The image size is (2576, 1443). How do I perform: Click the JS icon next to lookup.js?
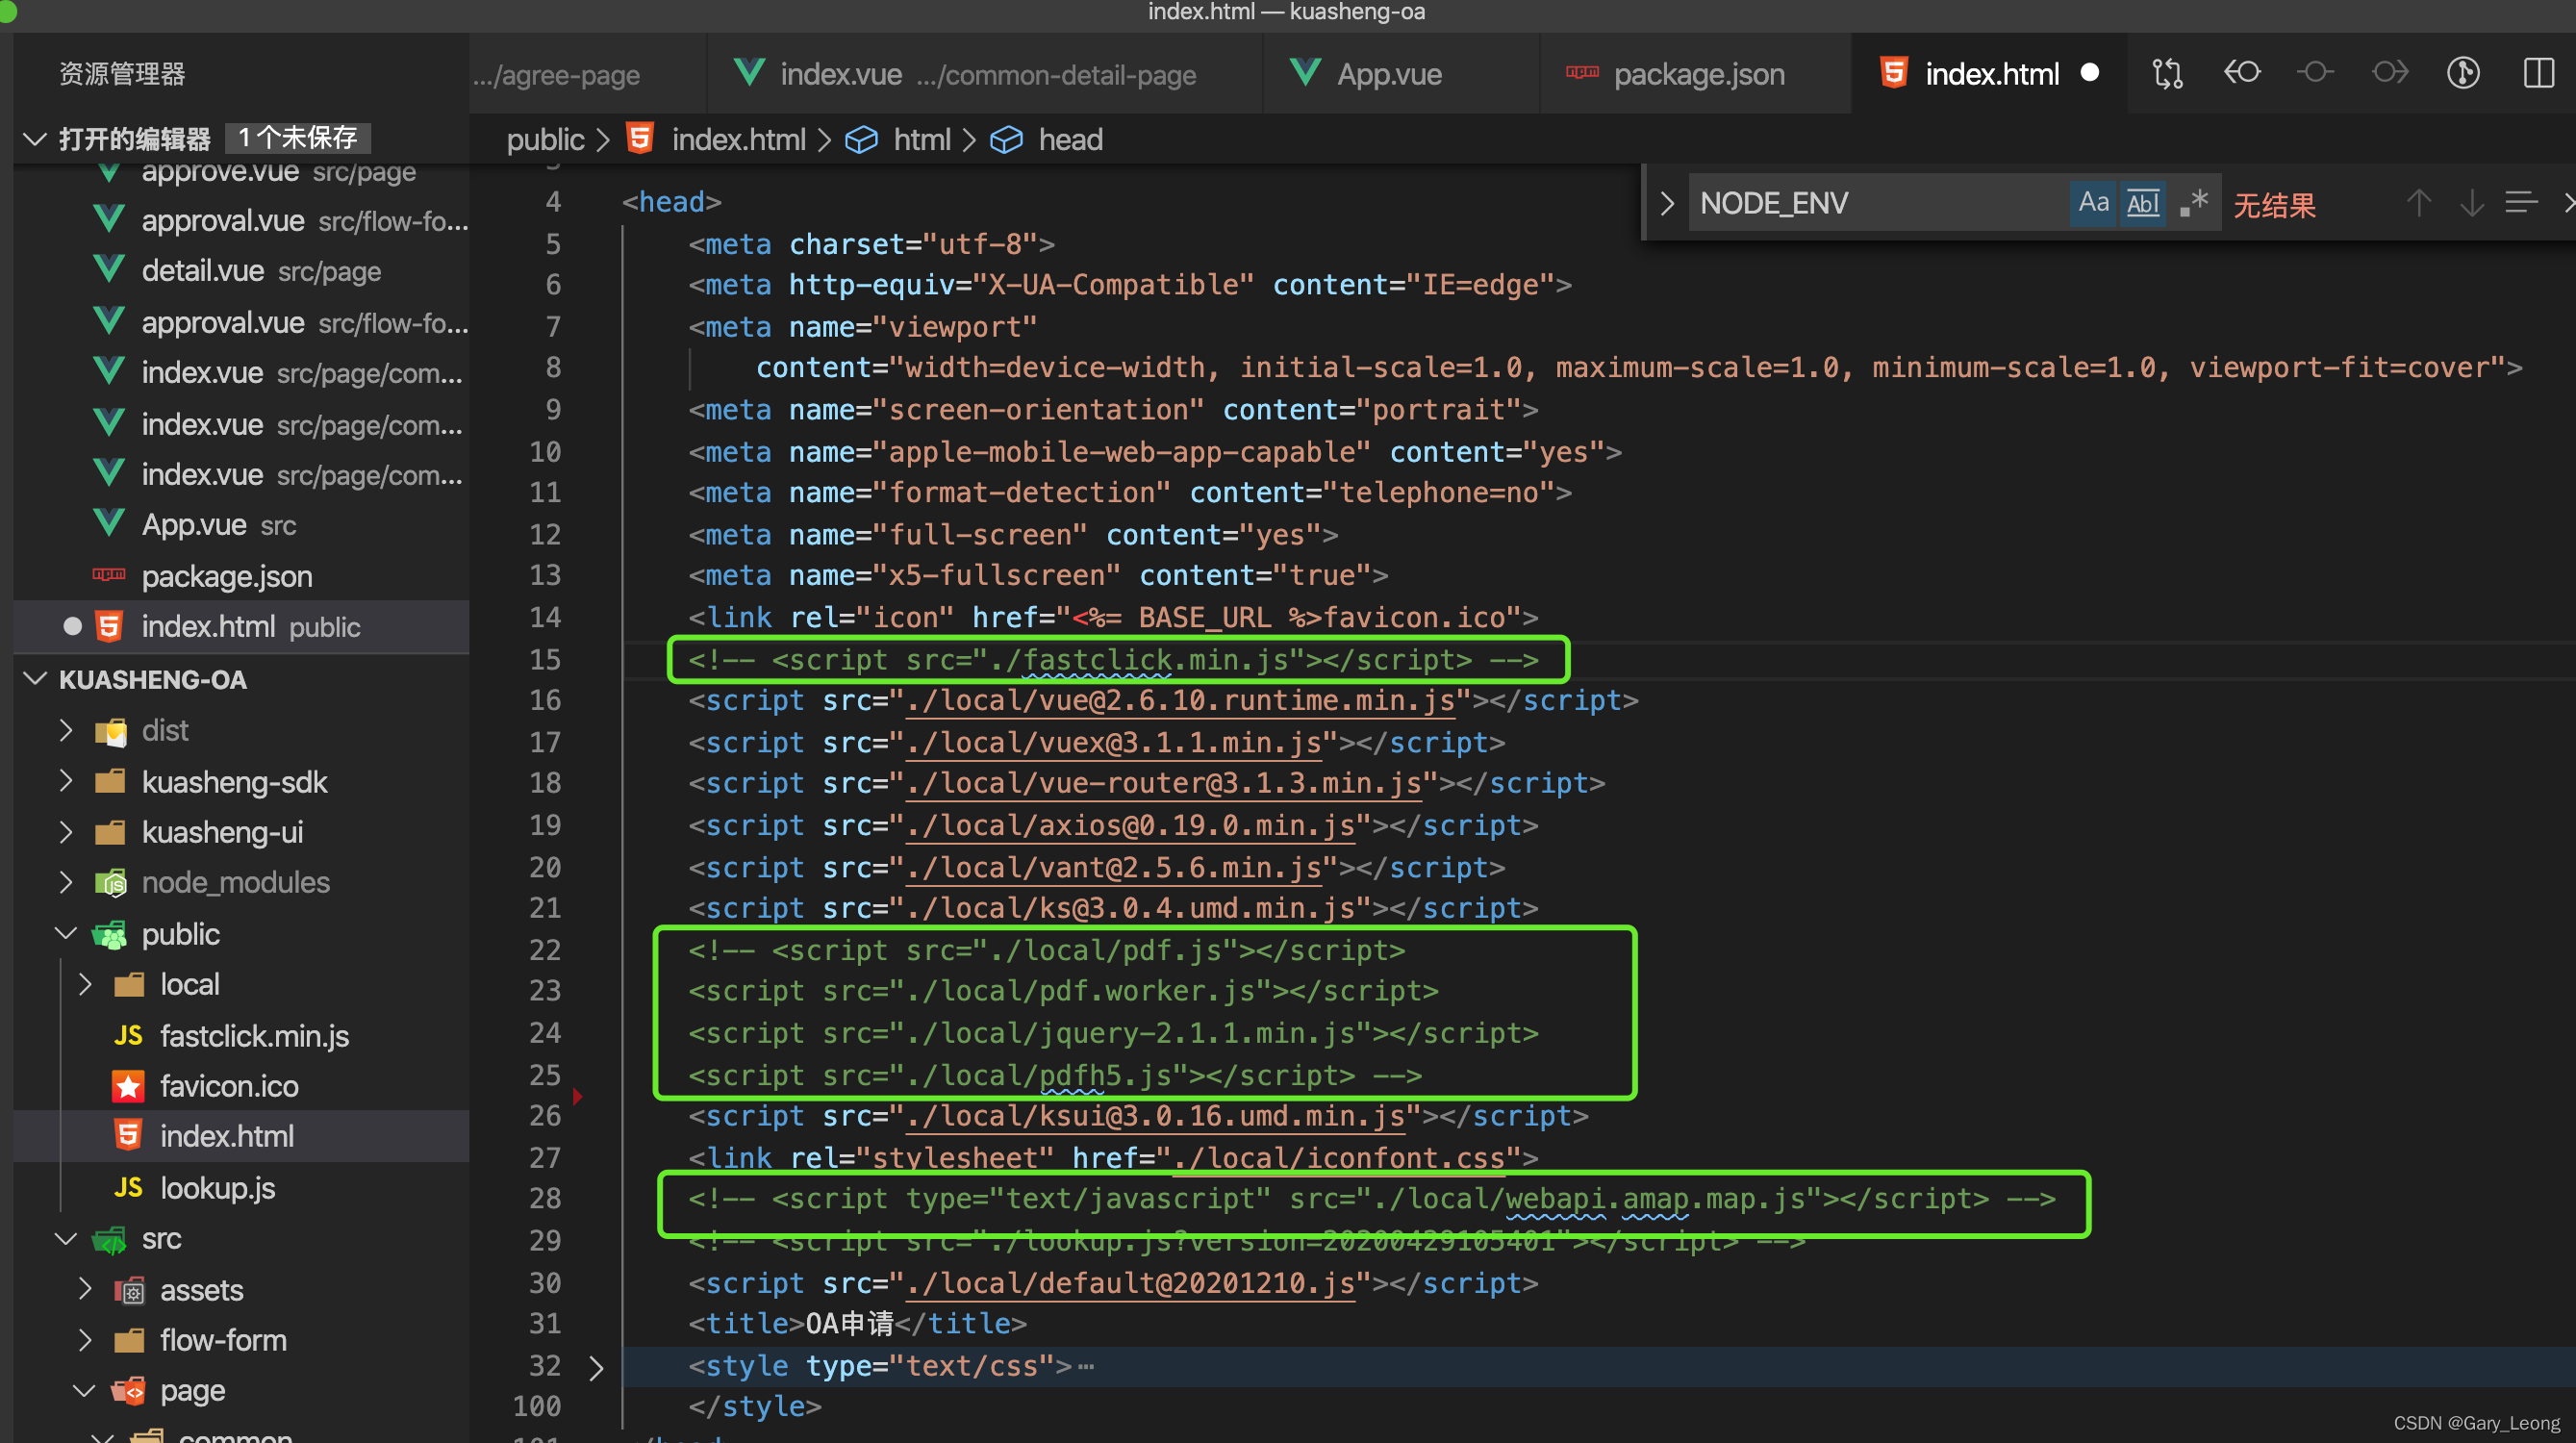pyautogui.click(x=128, y=1187)
